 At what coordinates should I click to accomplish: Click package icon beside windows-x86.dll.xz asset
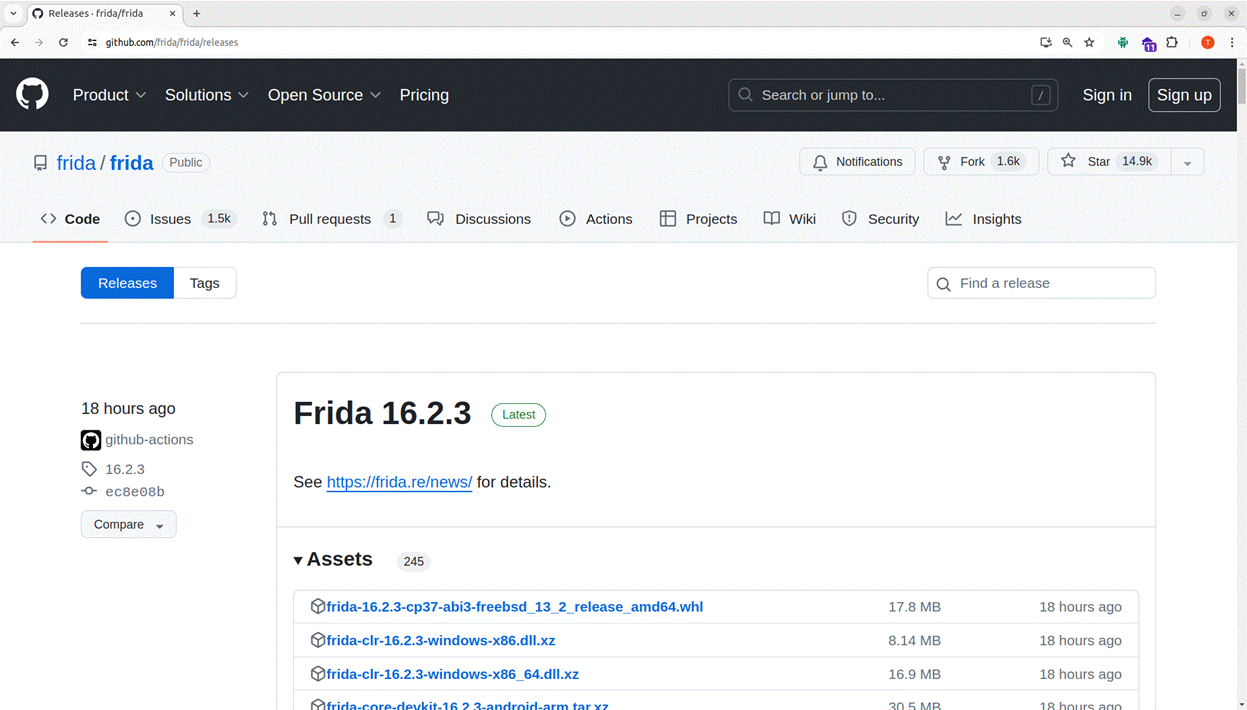(x=318, y=640)
